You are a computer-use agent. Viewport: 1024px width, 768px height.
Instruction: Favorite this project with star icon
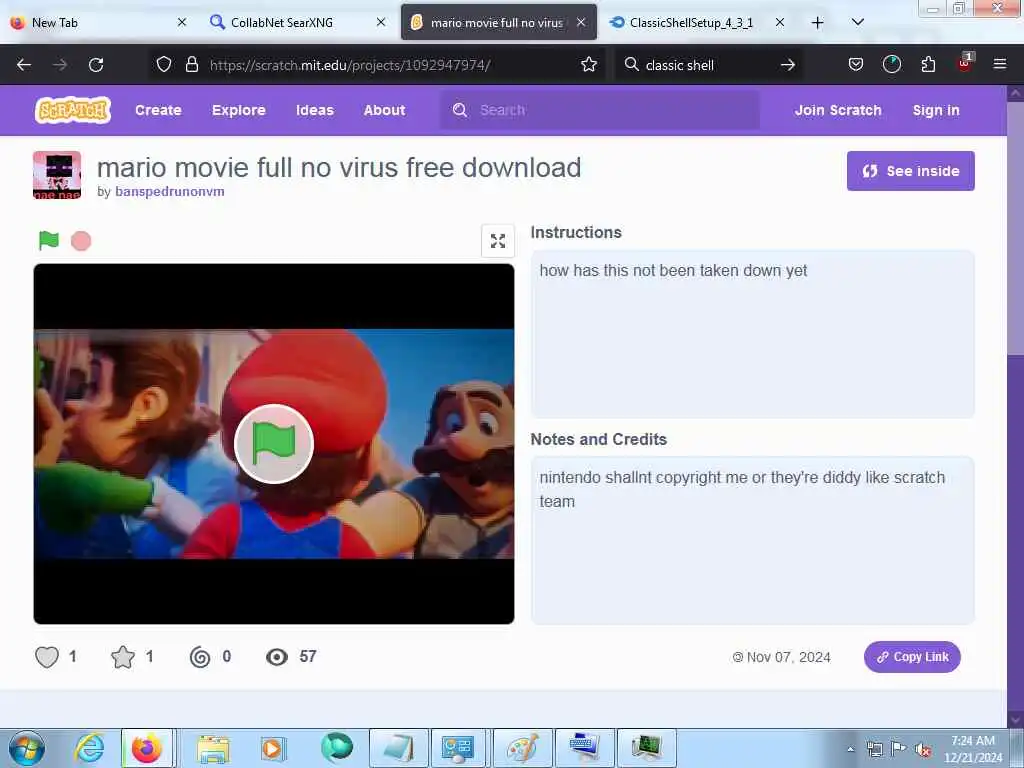click(x=123, y=657)
